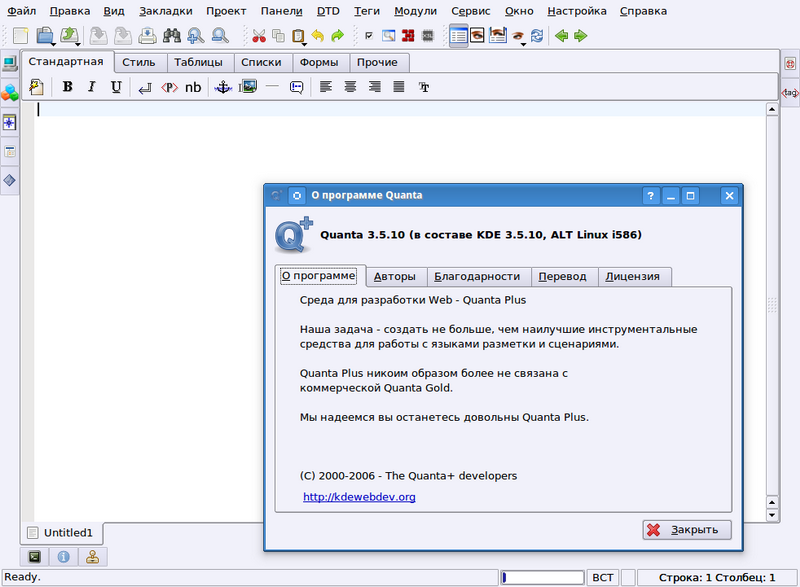Image resolution: width=800 pixels, height=587 pixels.
Task: Justify text alignment icon
Action: [x=399, y=87]
